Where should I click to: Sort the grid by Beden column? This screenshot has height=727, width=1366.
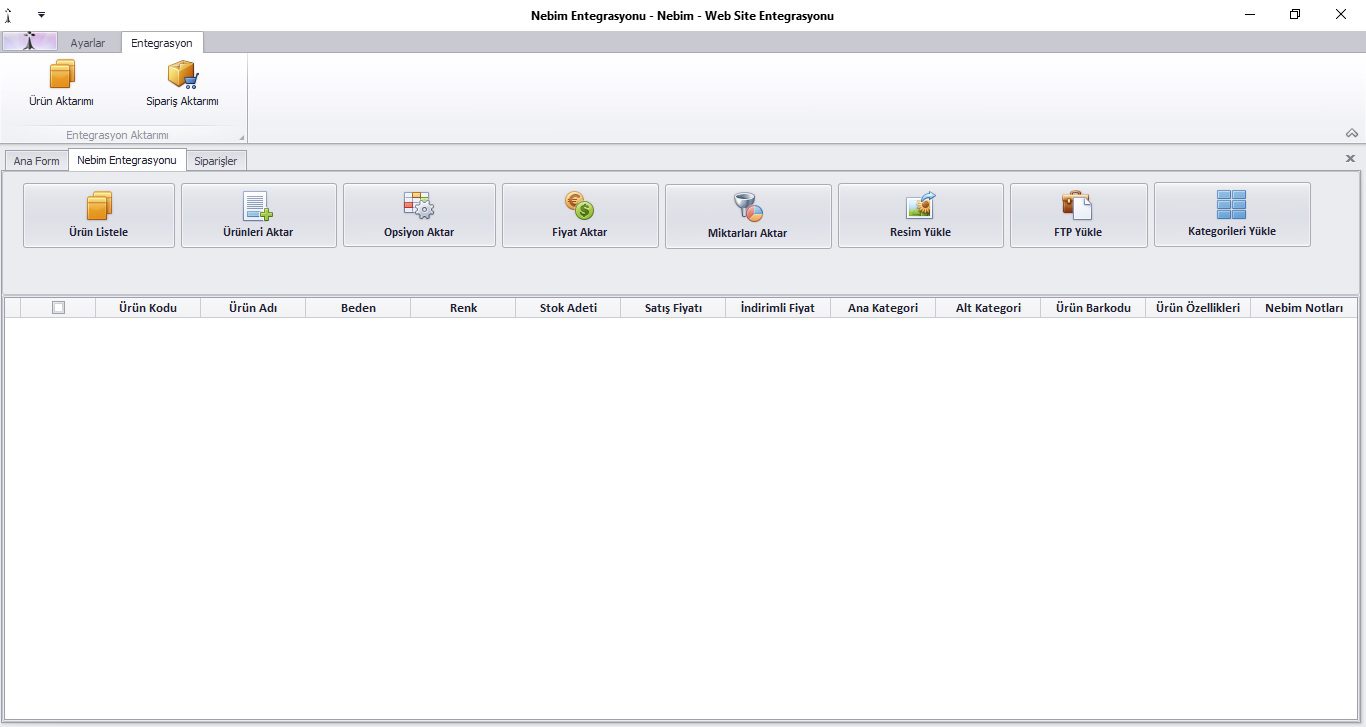pos(358,308)
